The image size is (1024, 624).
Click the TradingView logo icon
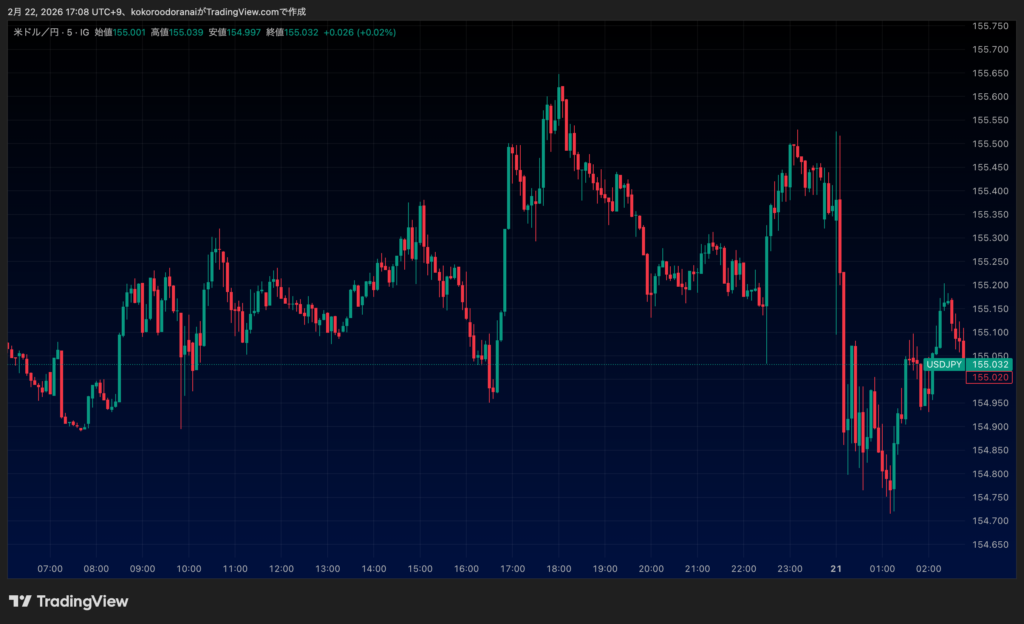pos(20,601)
